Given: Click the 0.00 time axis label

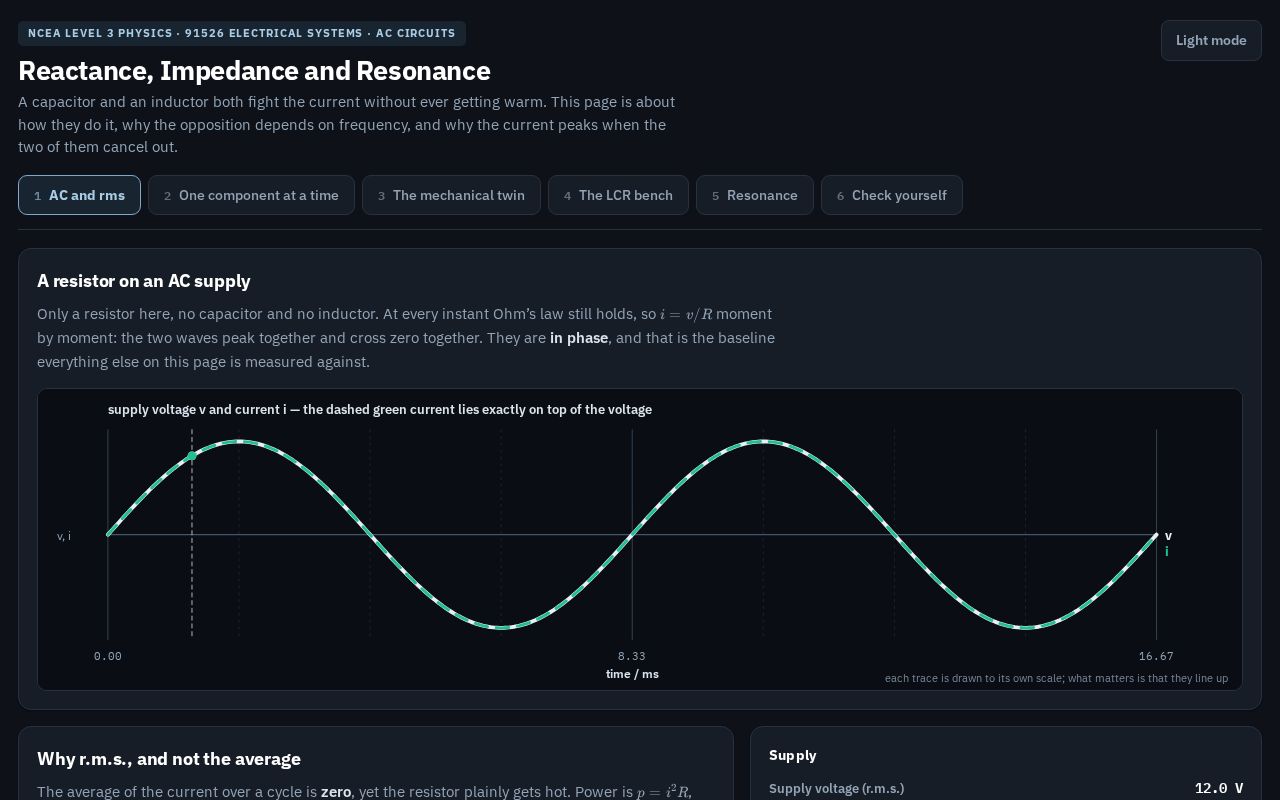Looking at the screenshot, I should pyautogui.click(x=108, y=656).
